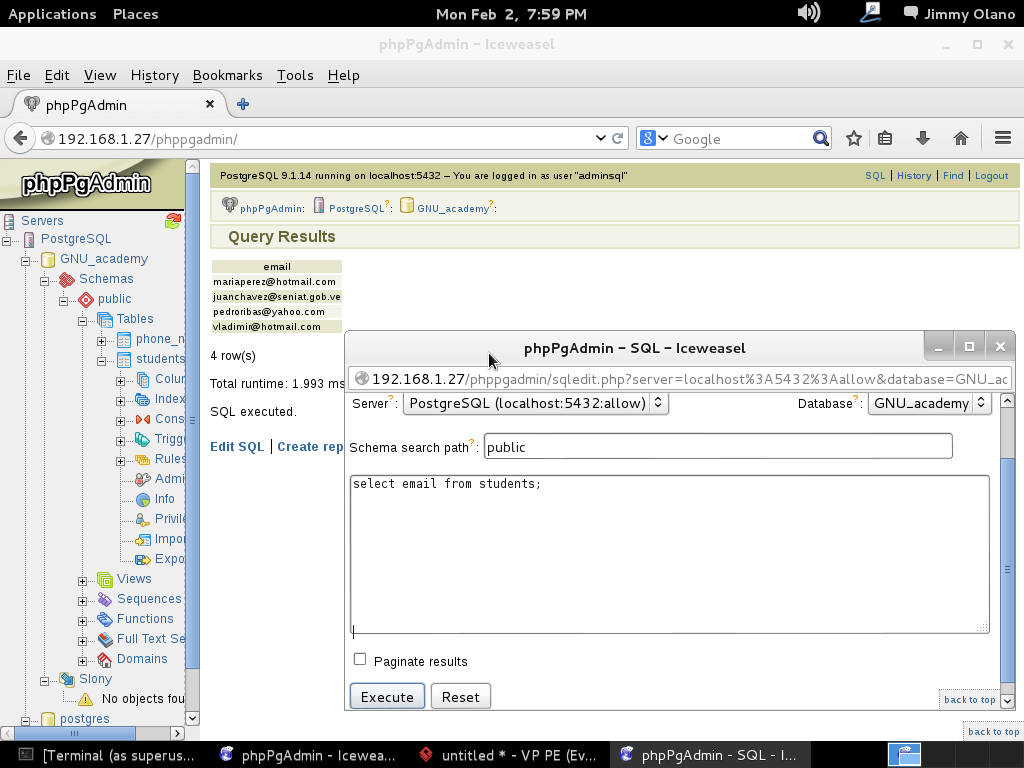Open the Server dropdown selector
Viewport: 1024px width, 768px height.
[535, 403]
